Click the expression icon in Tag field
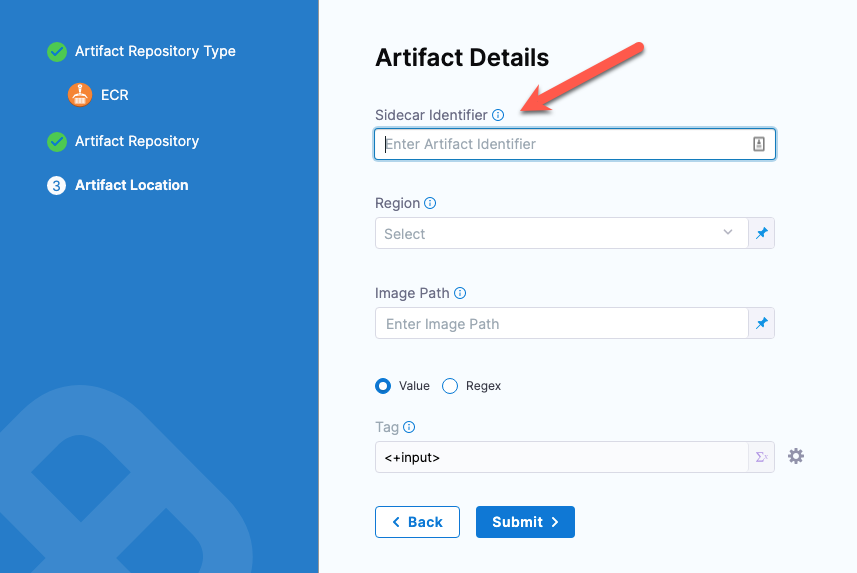 click(762, 457)
